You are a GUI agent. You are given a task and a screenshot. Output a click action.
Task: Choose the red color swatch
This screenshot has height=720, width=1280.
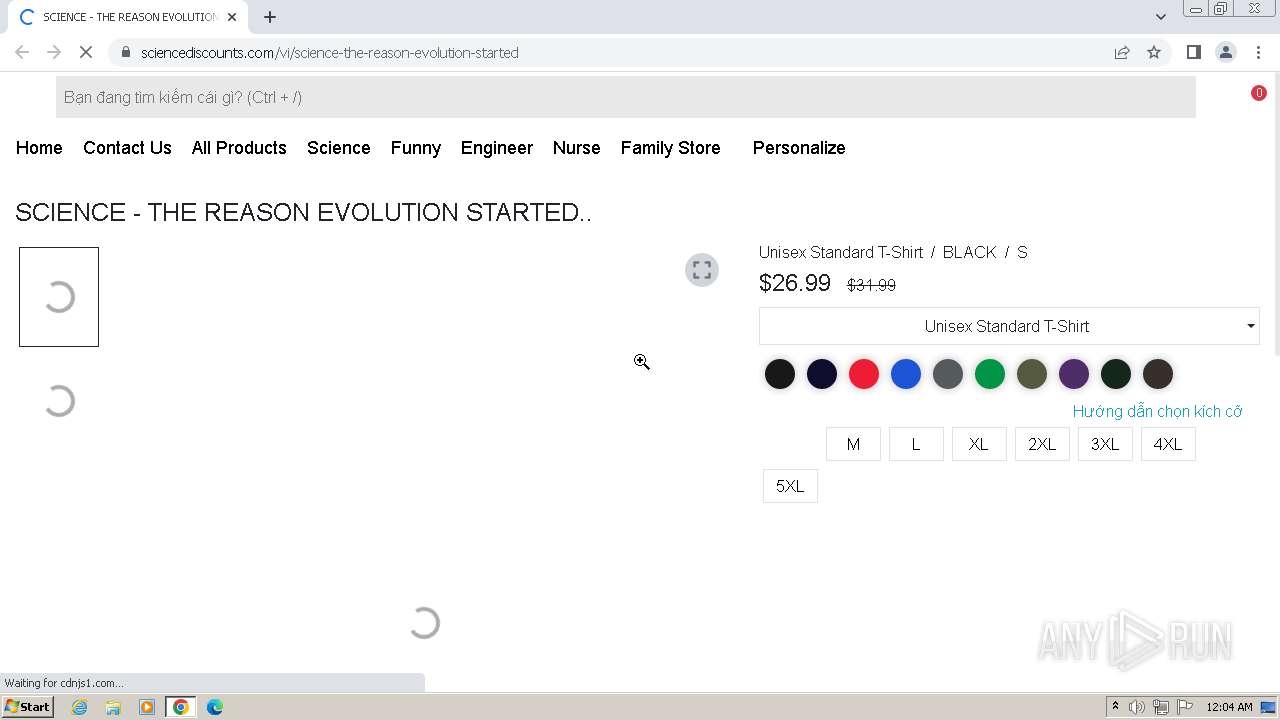[864, 374]
